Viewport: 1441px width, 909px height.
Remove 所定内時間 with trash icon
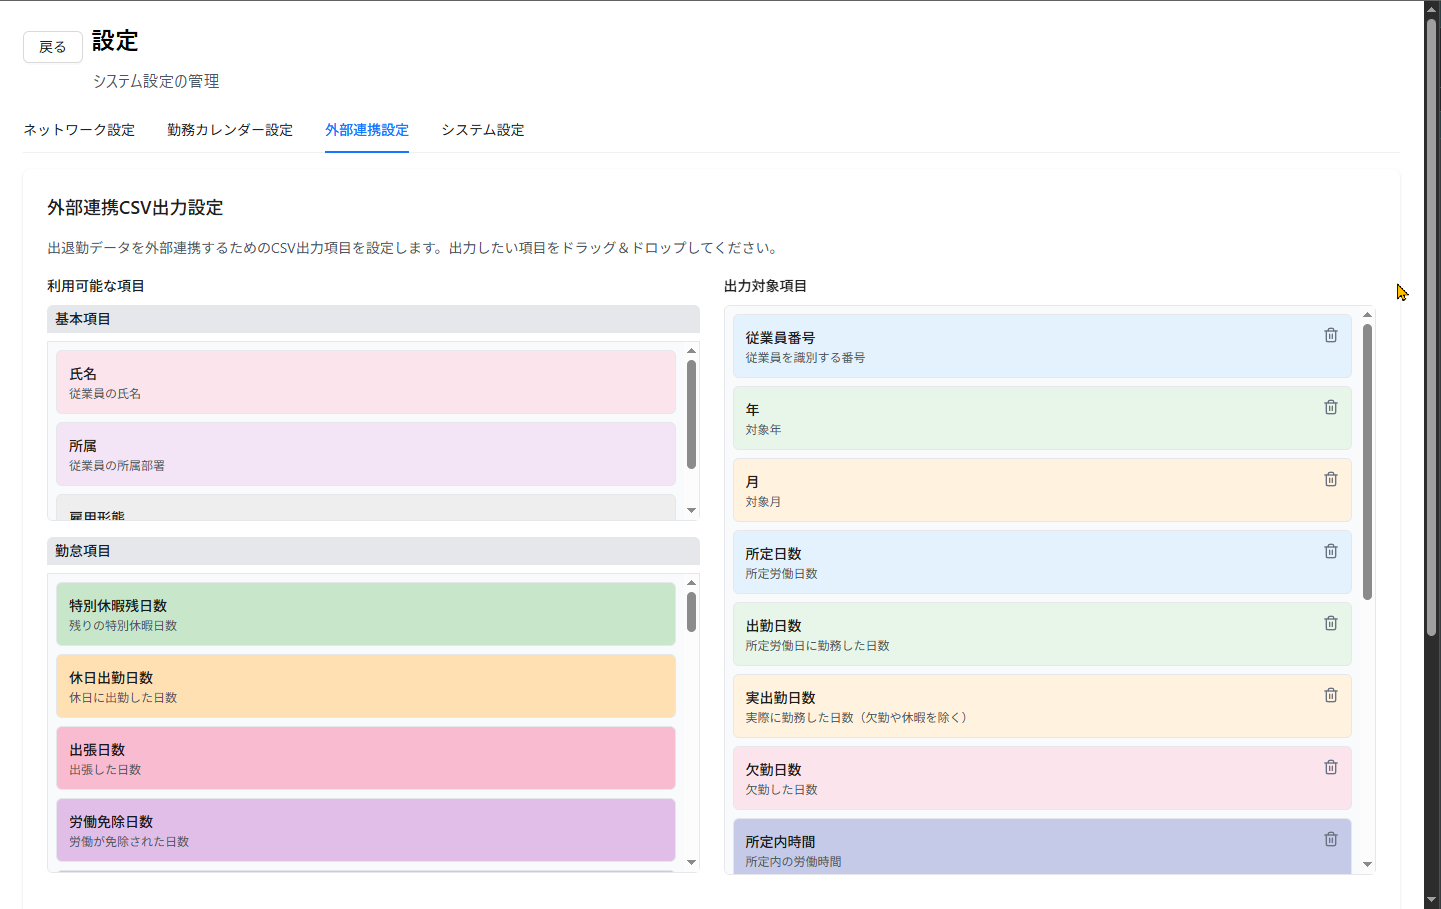[1330, 839]
